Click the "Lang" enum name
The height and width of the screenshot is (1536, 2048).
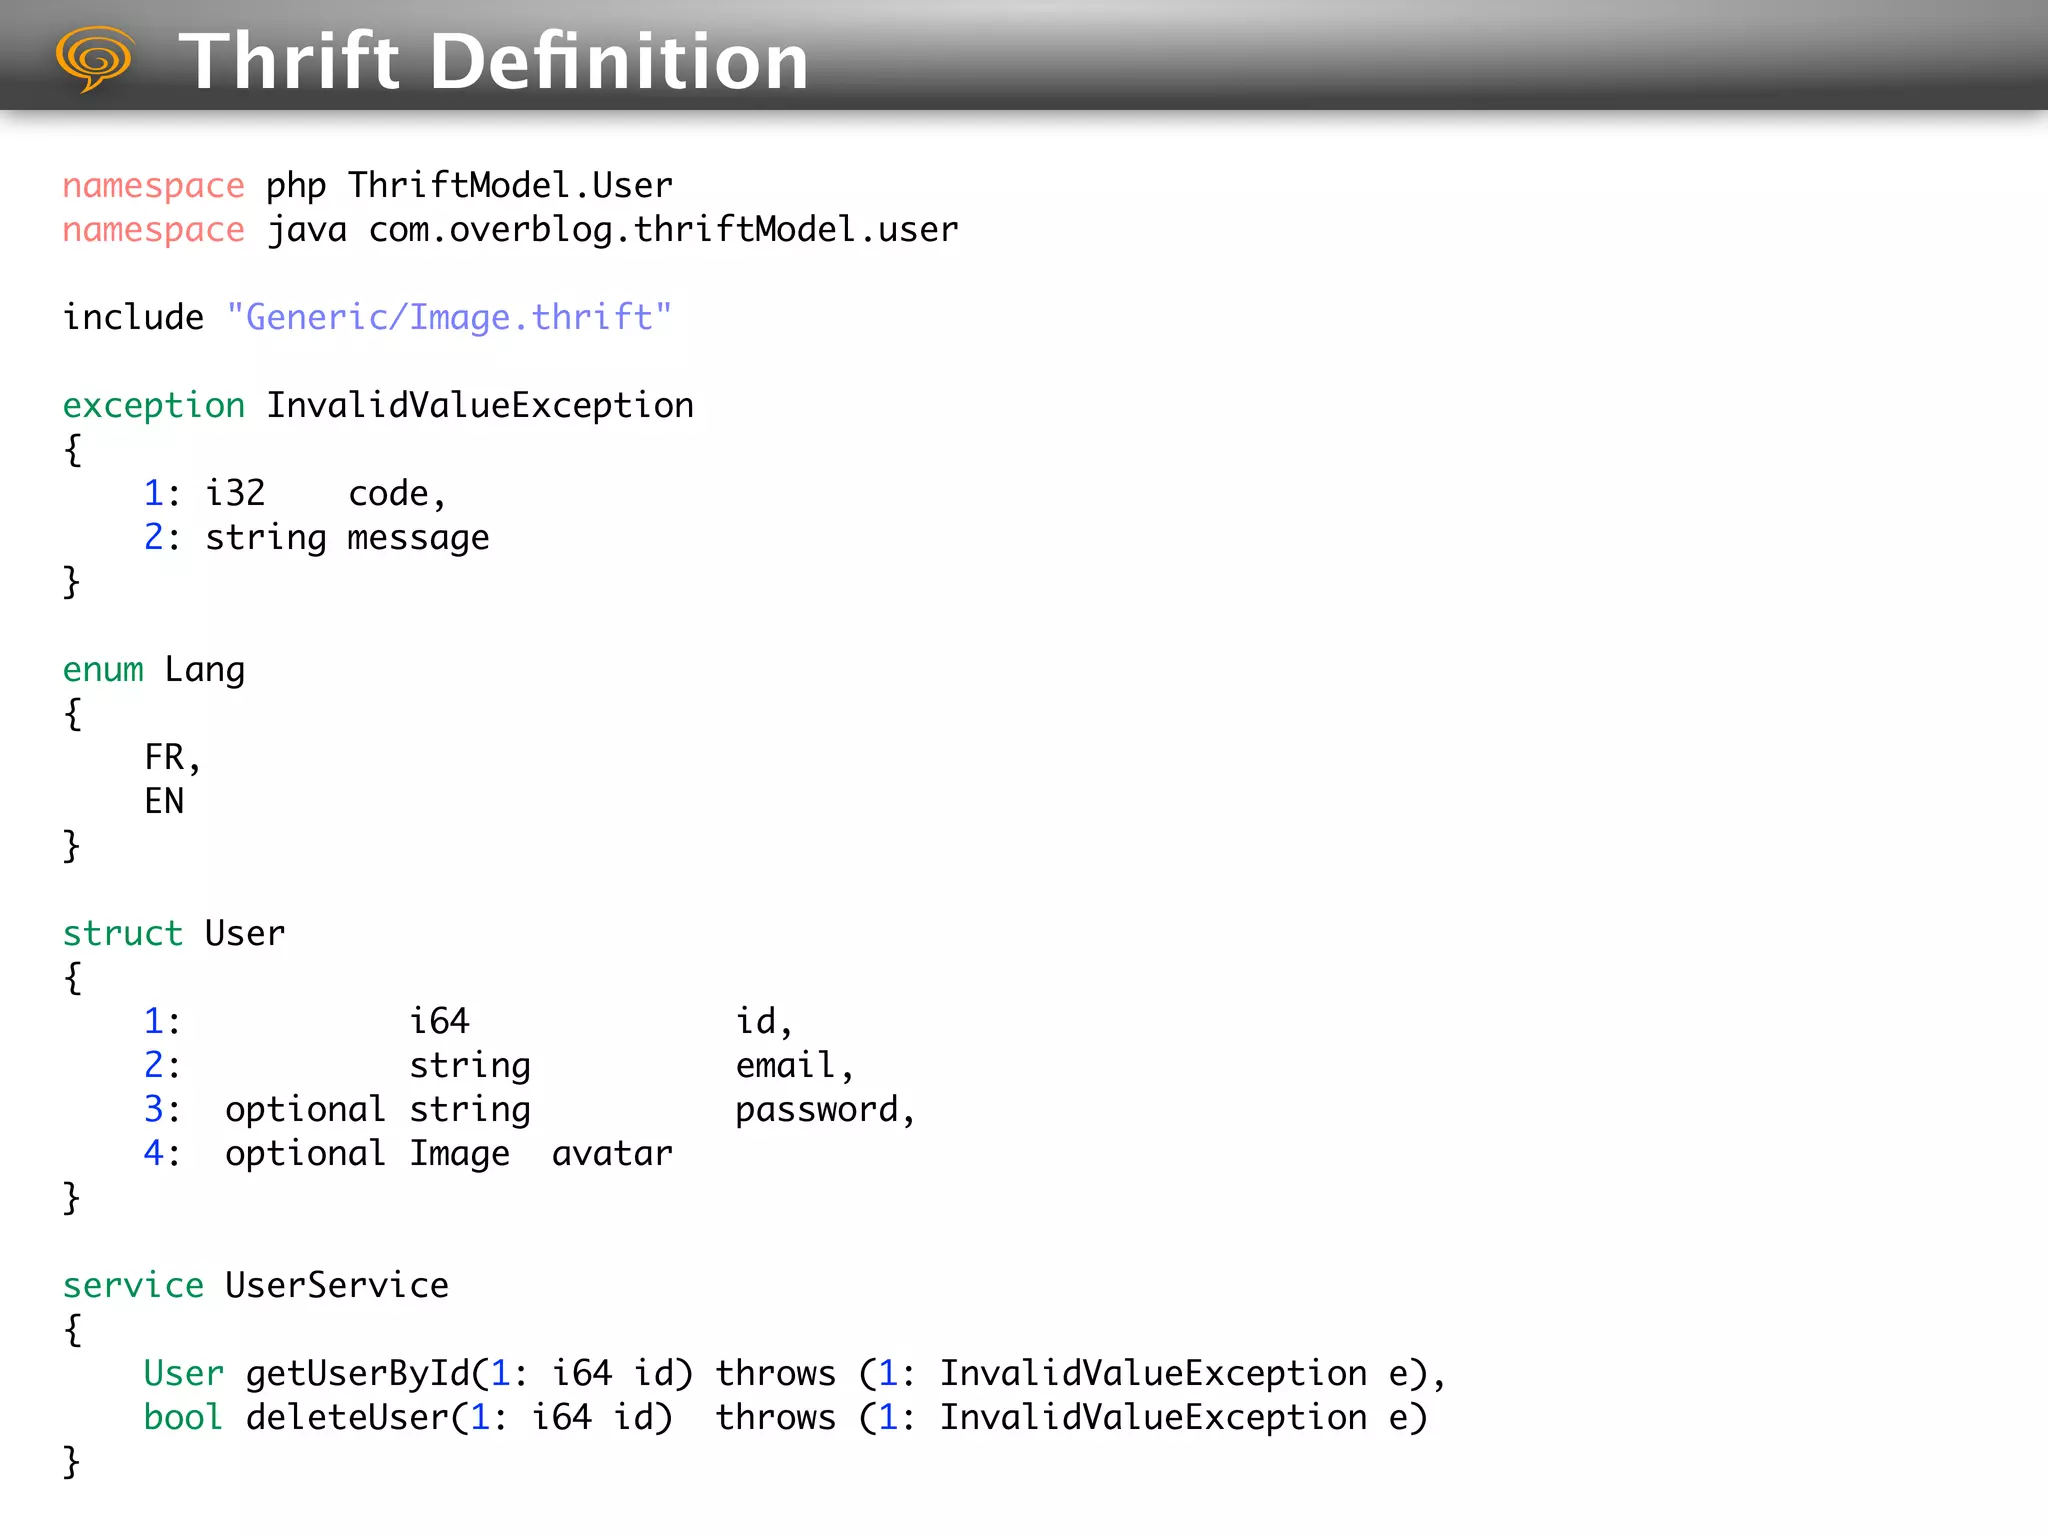[205, 671]
